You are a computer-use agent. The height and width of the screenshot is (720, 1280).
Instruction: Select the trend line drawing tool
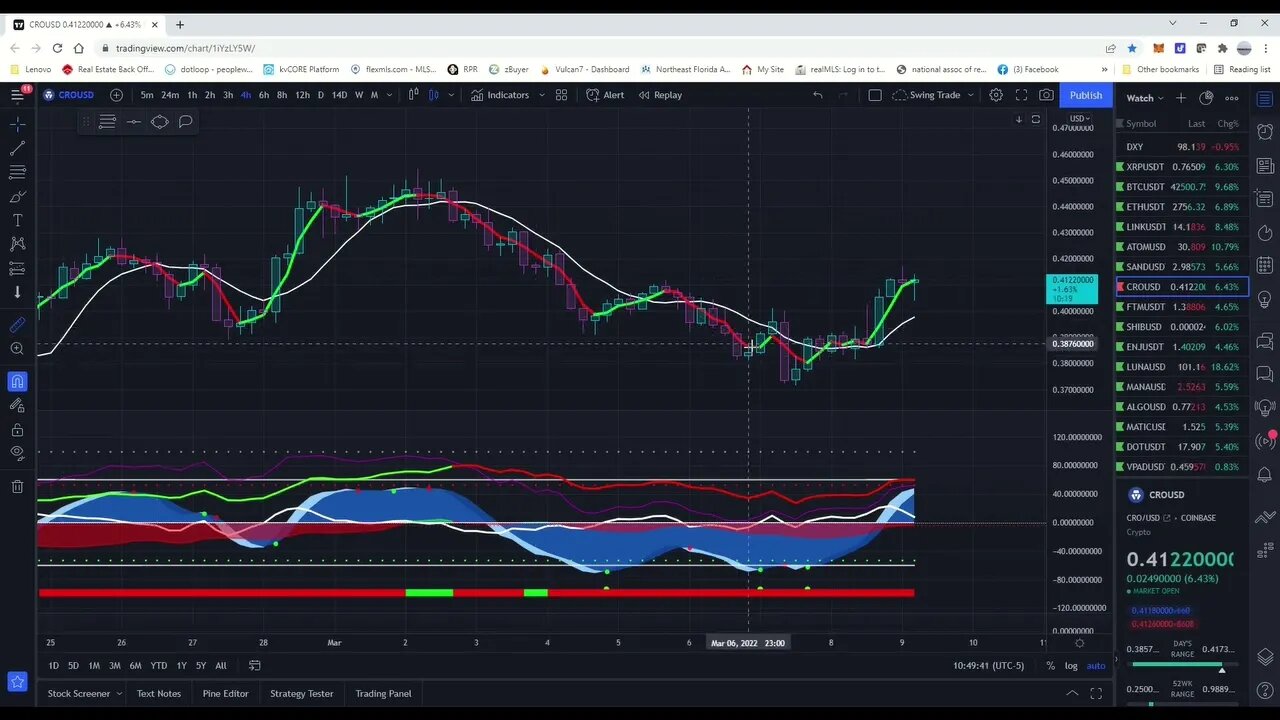click(x=17, y=148)
